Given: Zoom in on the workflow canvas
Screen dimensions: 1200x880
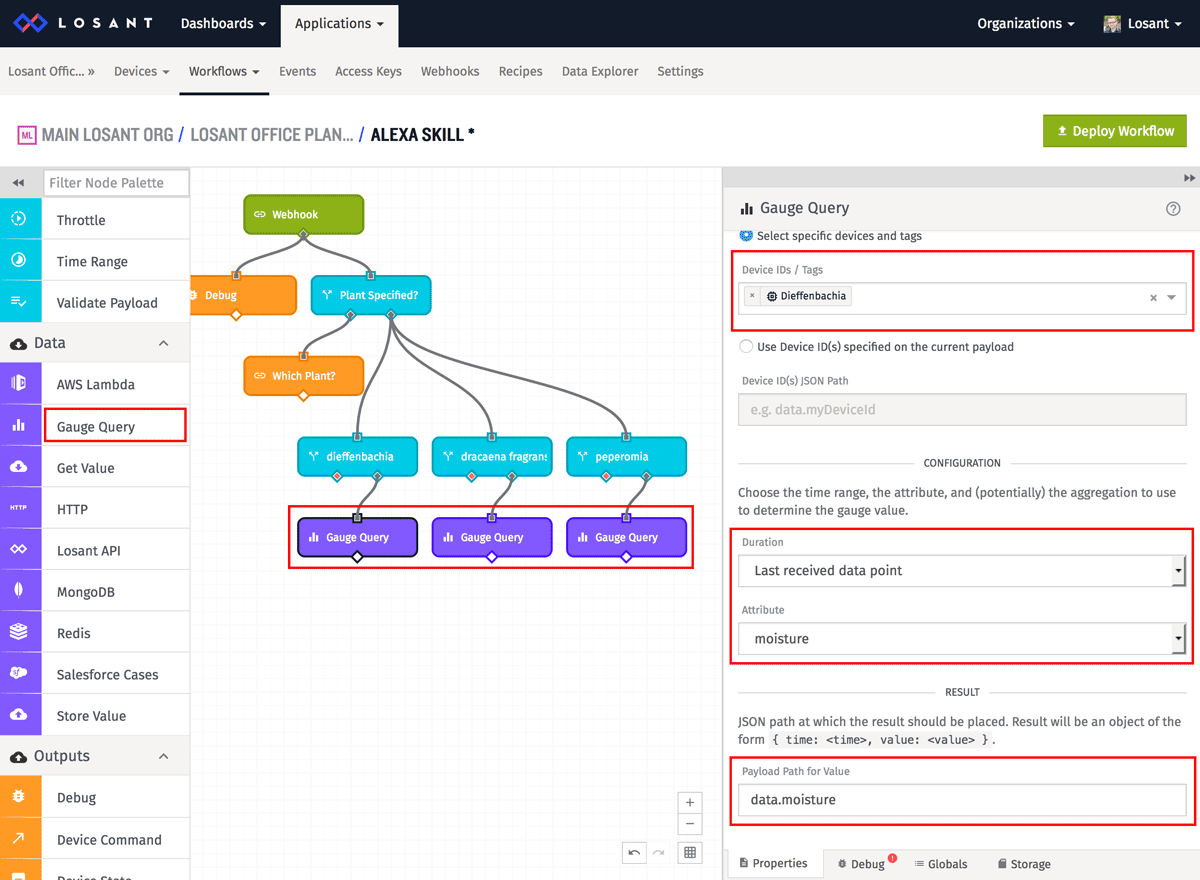Looking at the screenshot, I should click(690, 802).
